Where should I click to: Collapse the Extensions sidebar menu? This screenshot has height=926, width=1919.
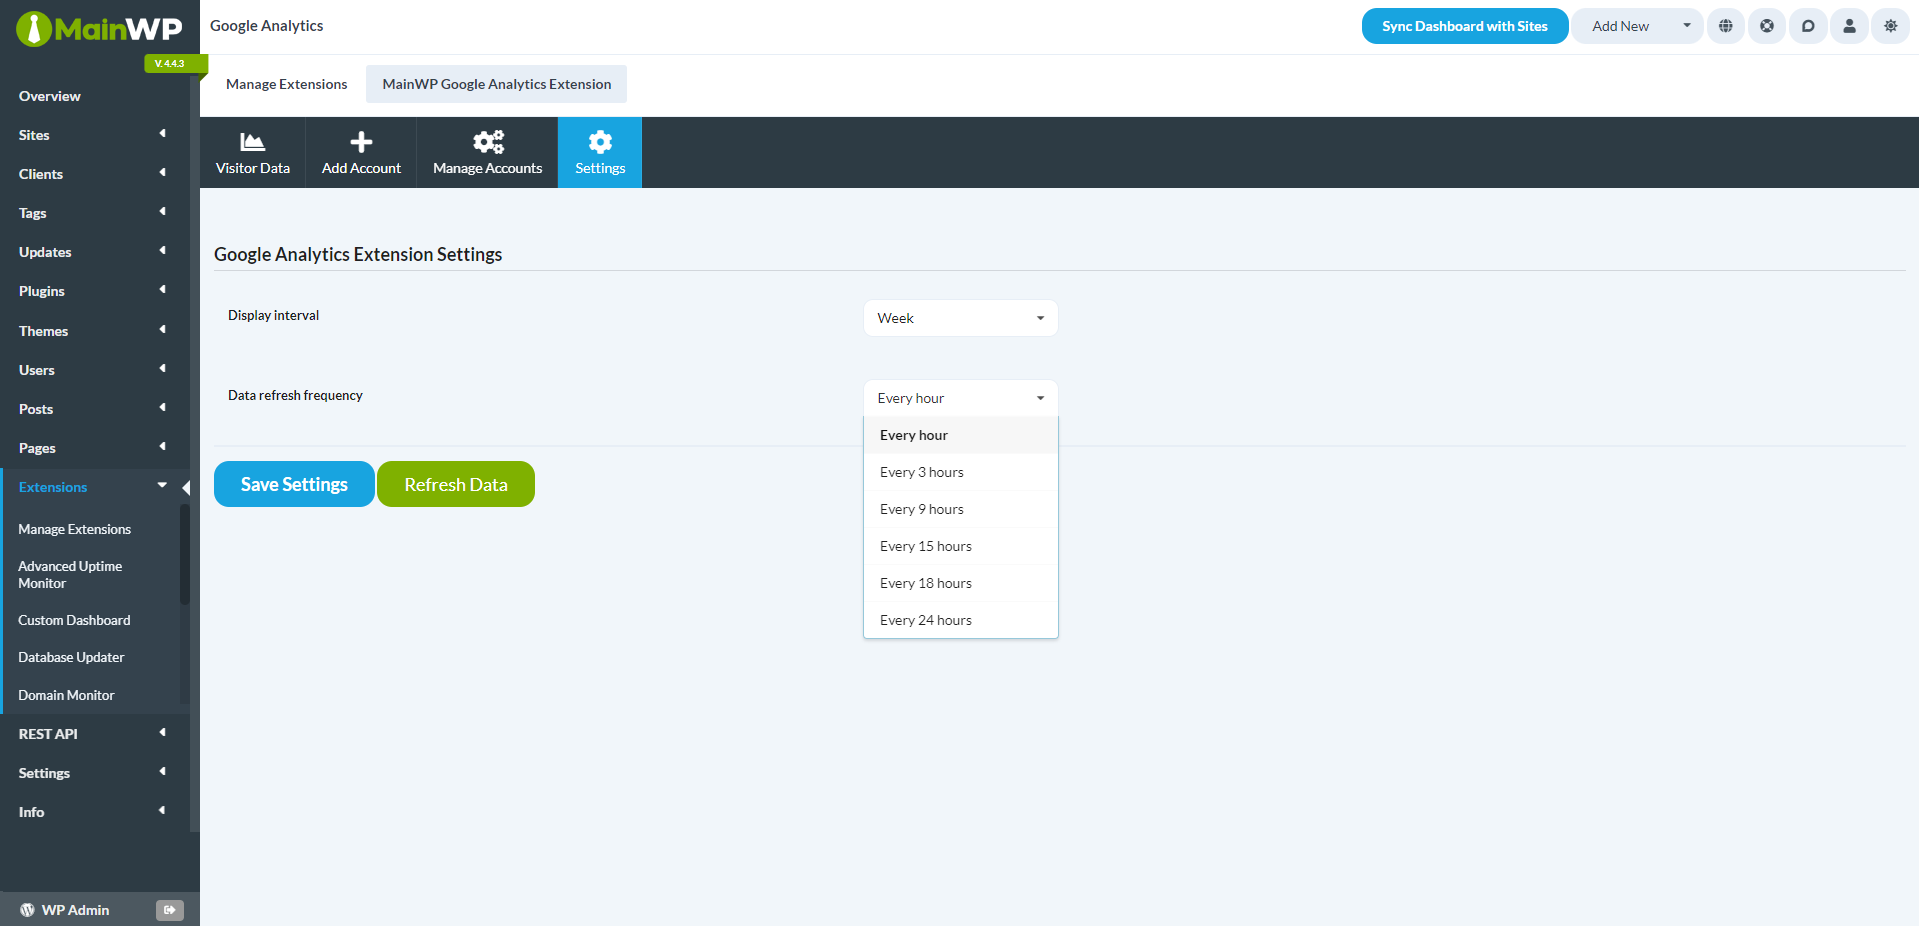point(162,486)
